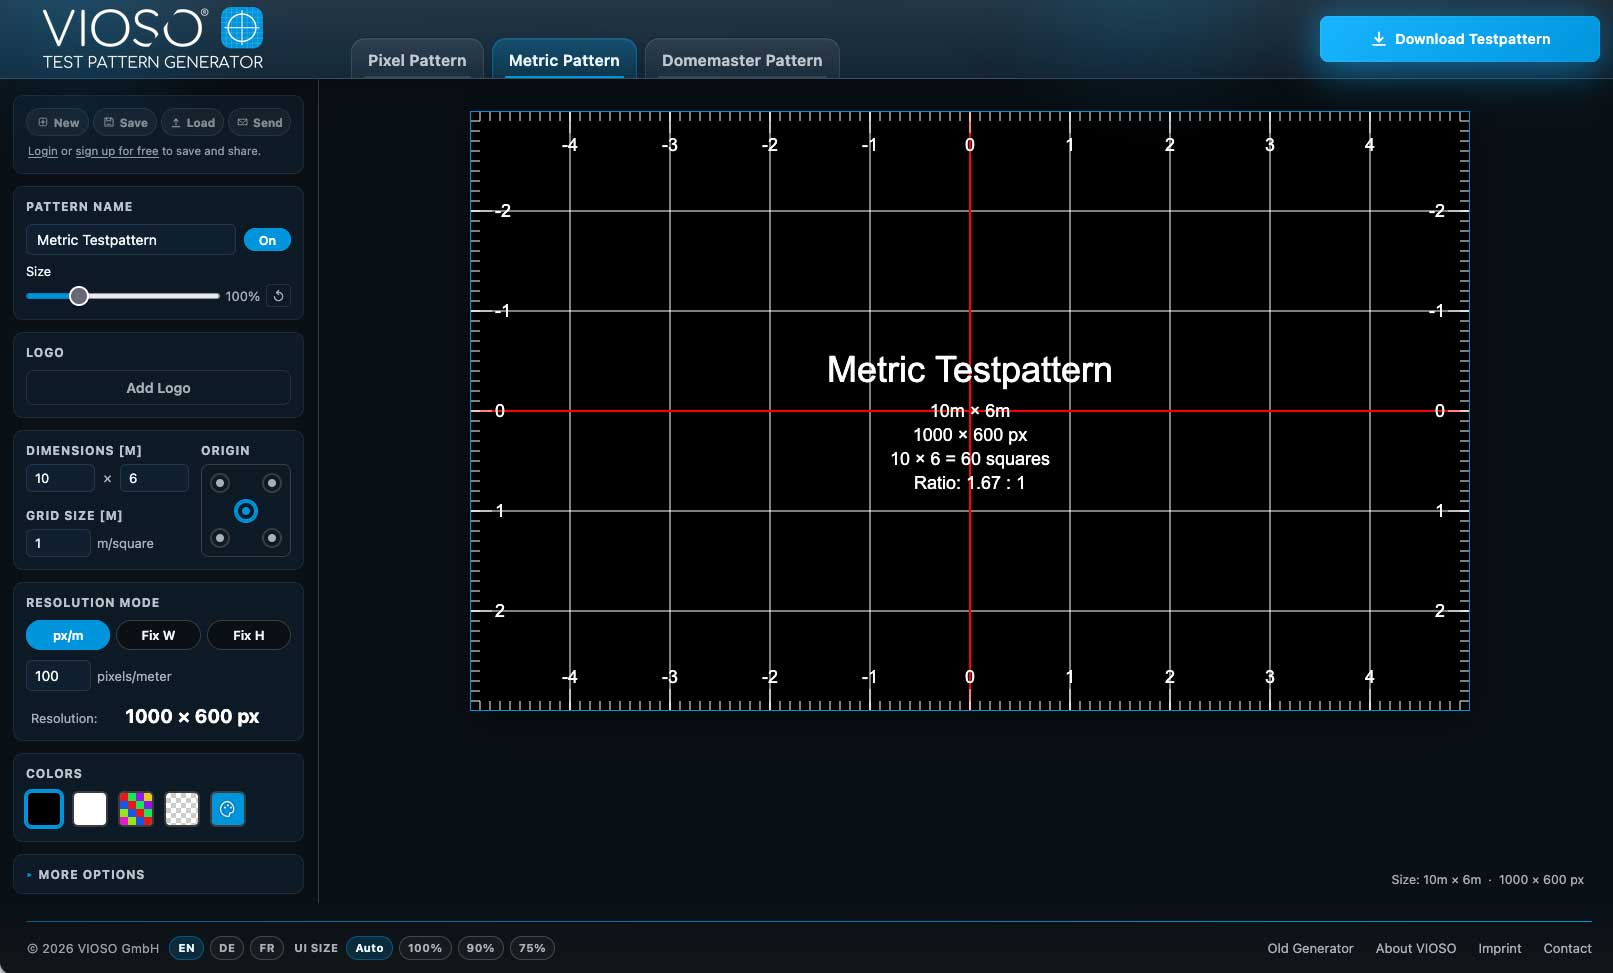This screenshot has width=1613, height=973.
Task: Switch to the Pixel Pattern tab
Action: click(x=417, y=59)
